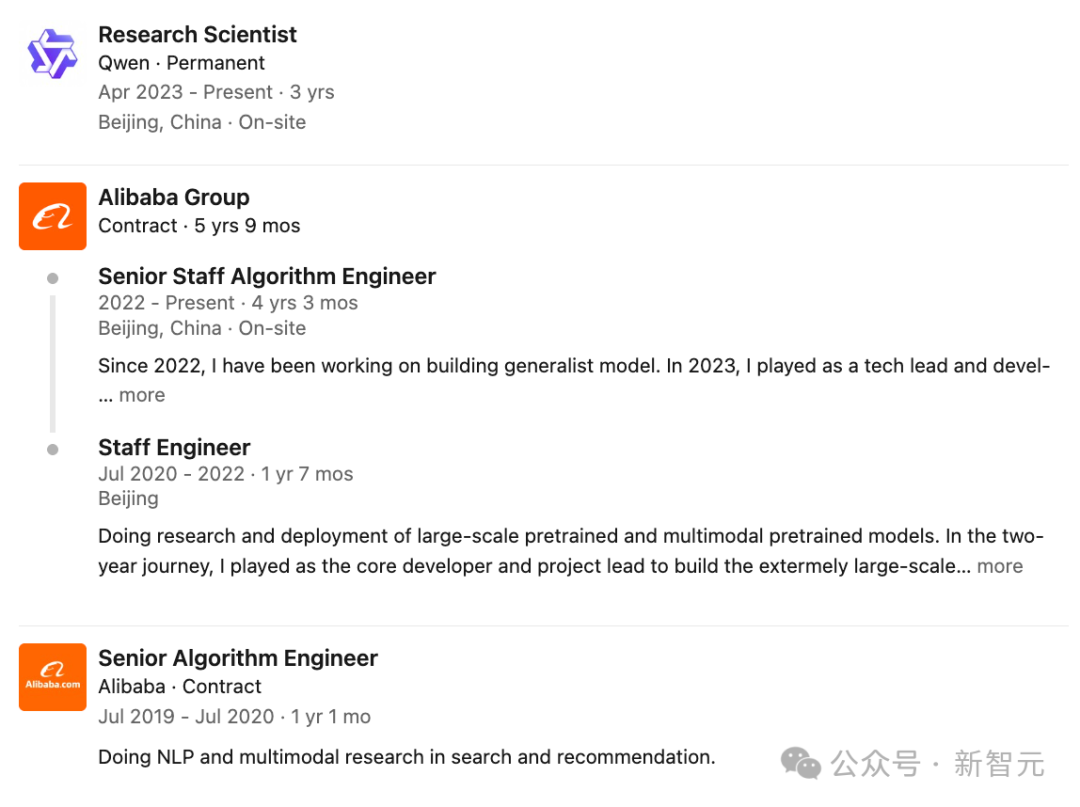The height and width of the screenshot is (807, 1080).
Task: Click the '公众号 · 新智元' watermark text
Action: pos(938,765)
